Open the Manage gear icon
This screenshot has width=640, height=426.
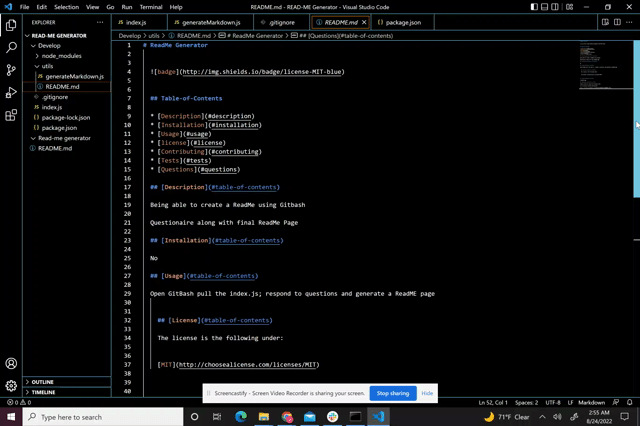pos(11,385)
